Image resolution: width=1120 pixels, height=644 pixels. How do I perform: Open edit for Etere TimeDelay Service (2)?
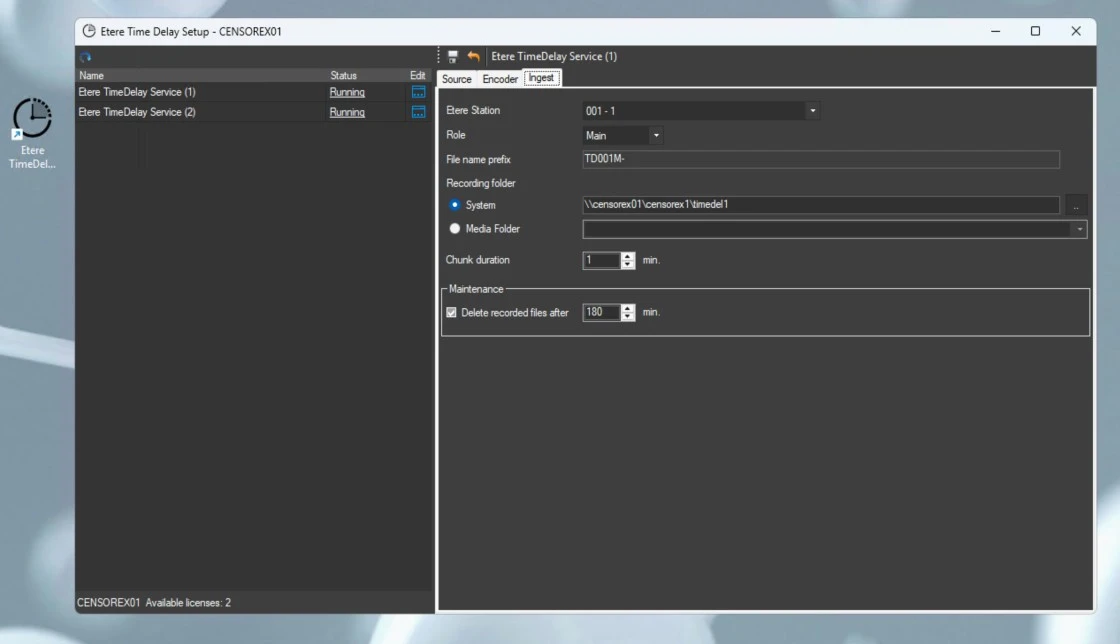[x=419, y=112]
